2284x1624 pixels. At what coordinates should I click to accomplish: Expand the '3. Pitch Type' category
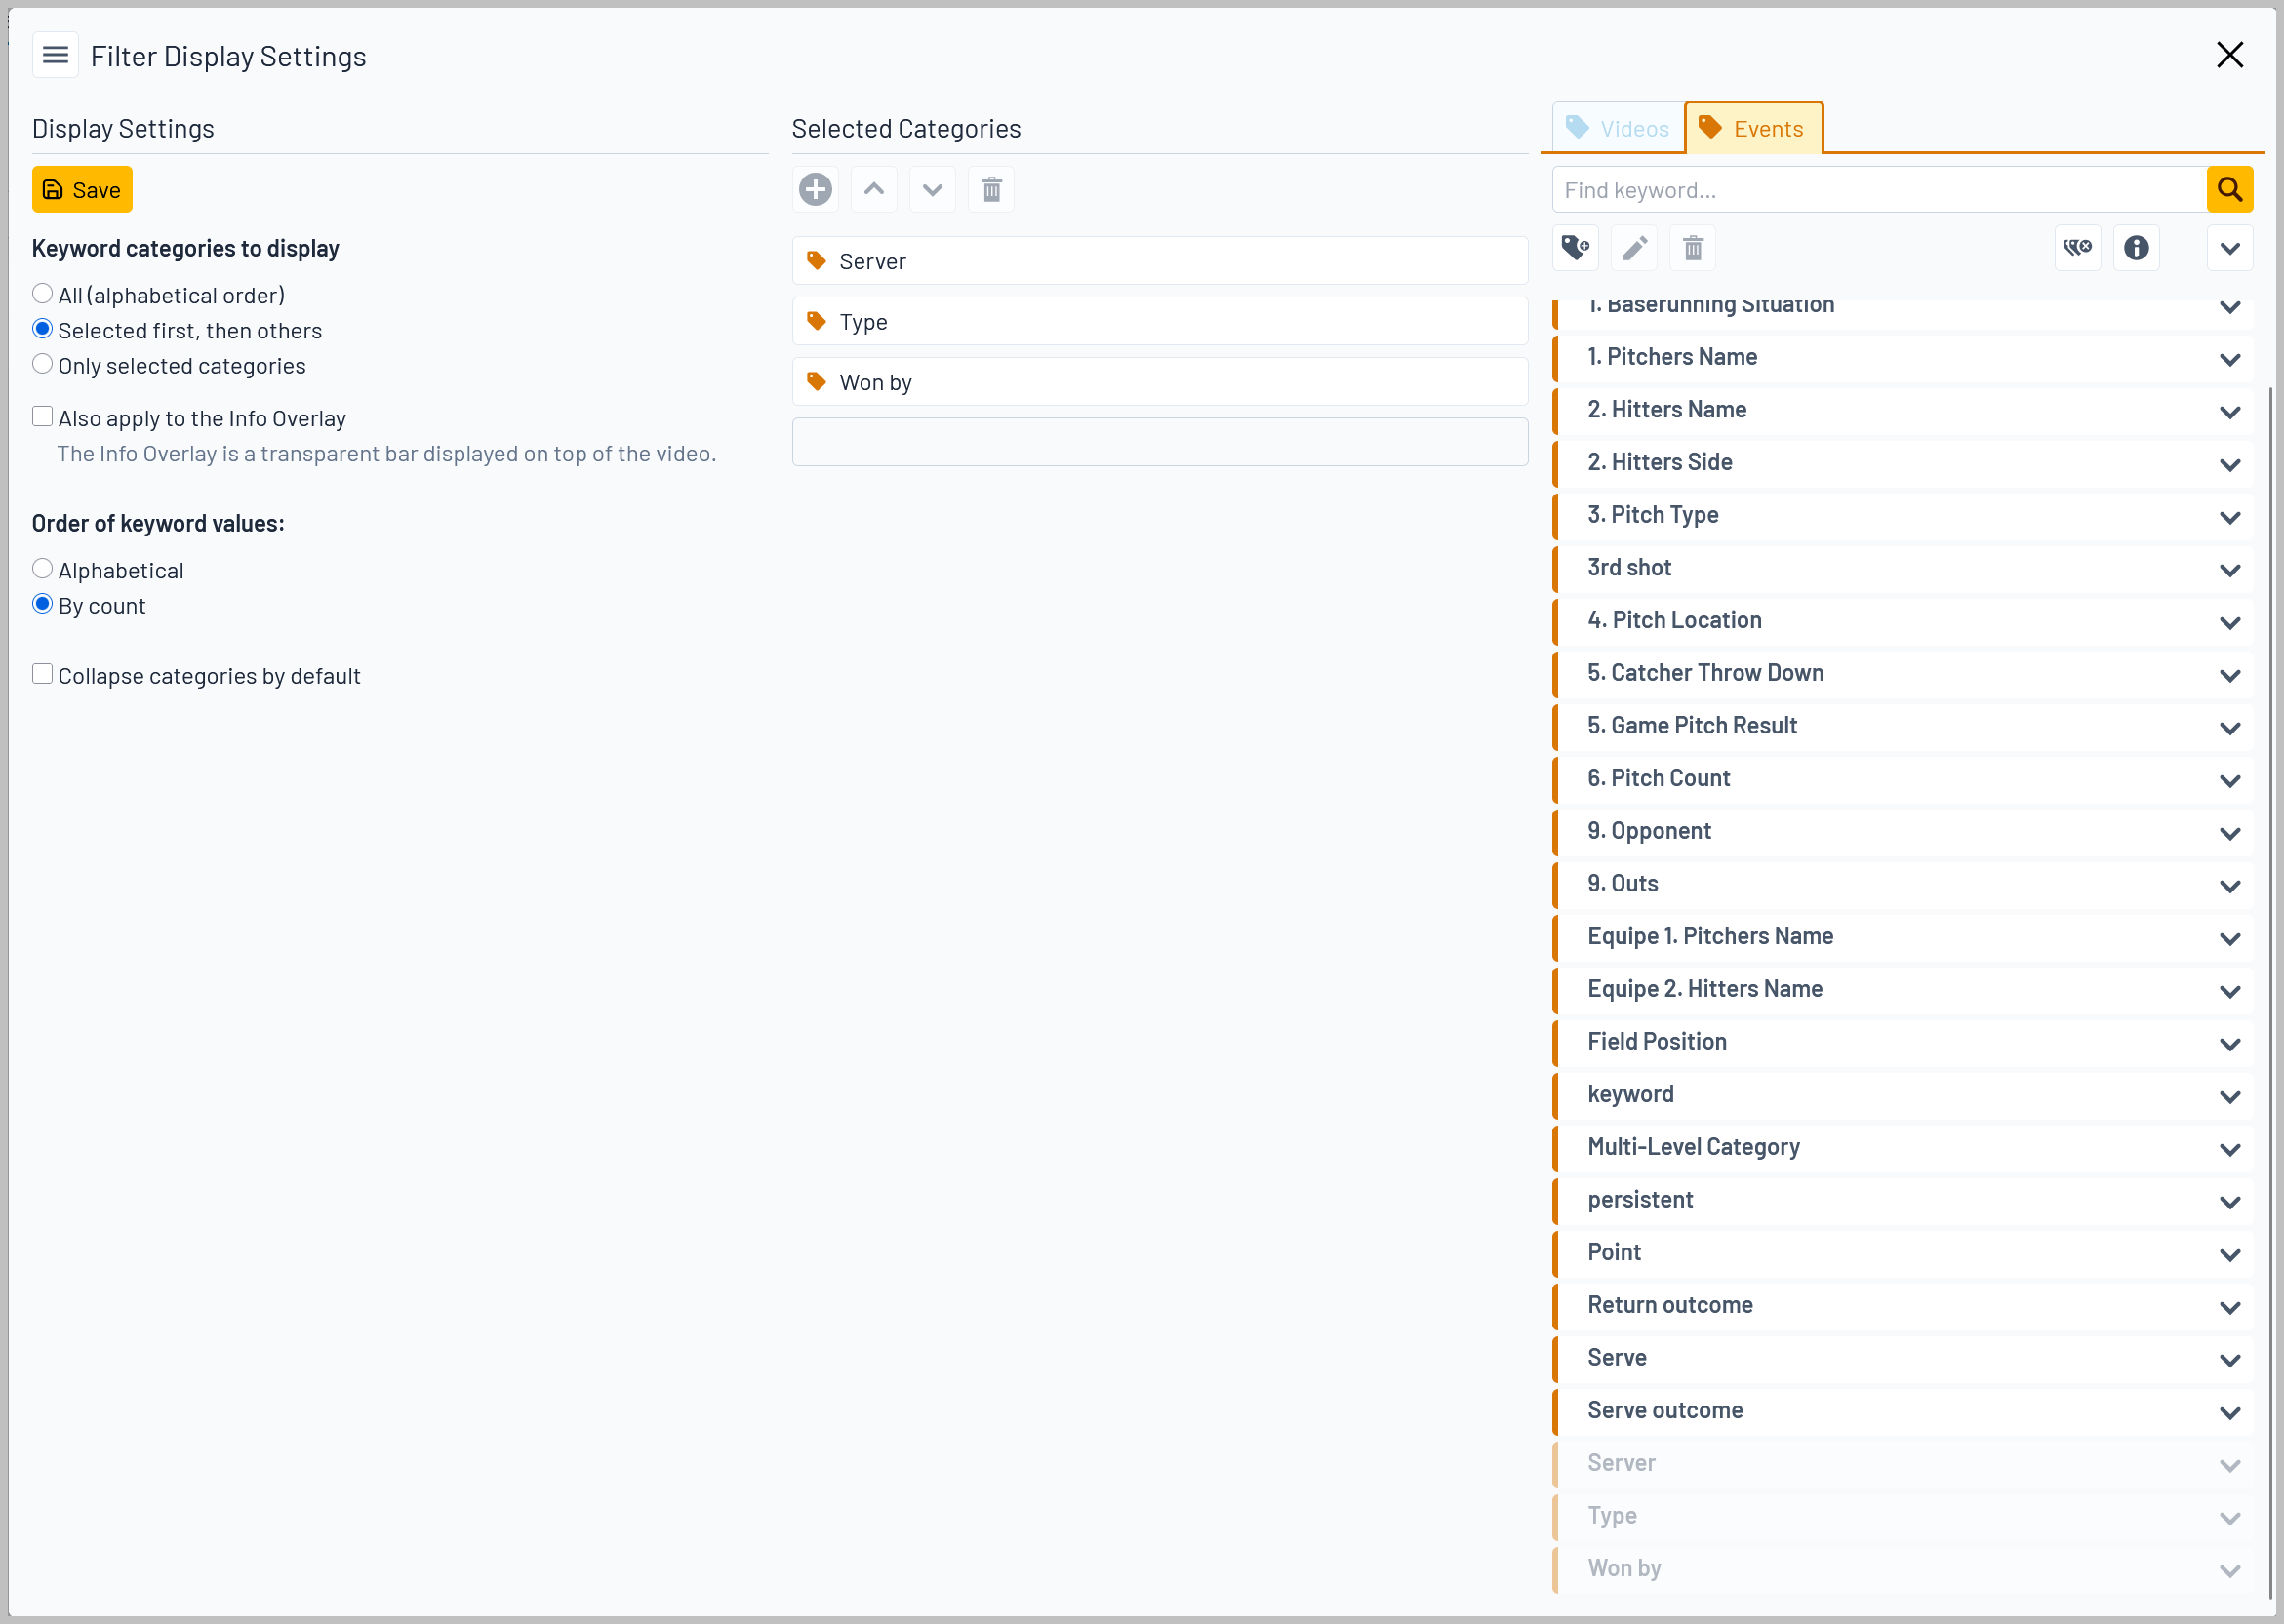tap(2229, 517)
